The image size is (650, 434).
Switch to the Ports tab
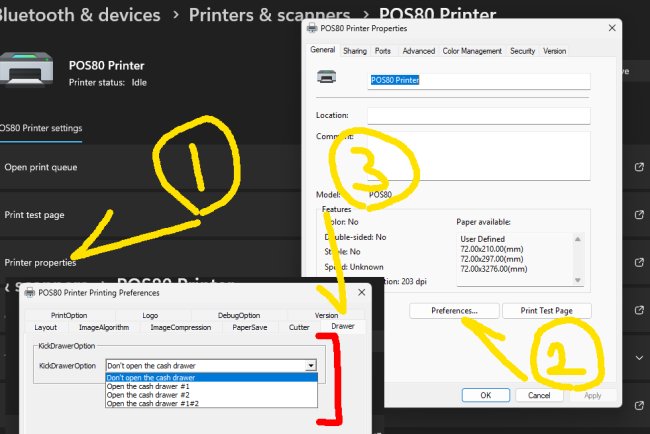pos(383,51)
